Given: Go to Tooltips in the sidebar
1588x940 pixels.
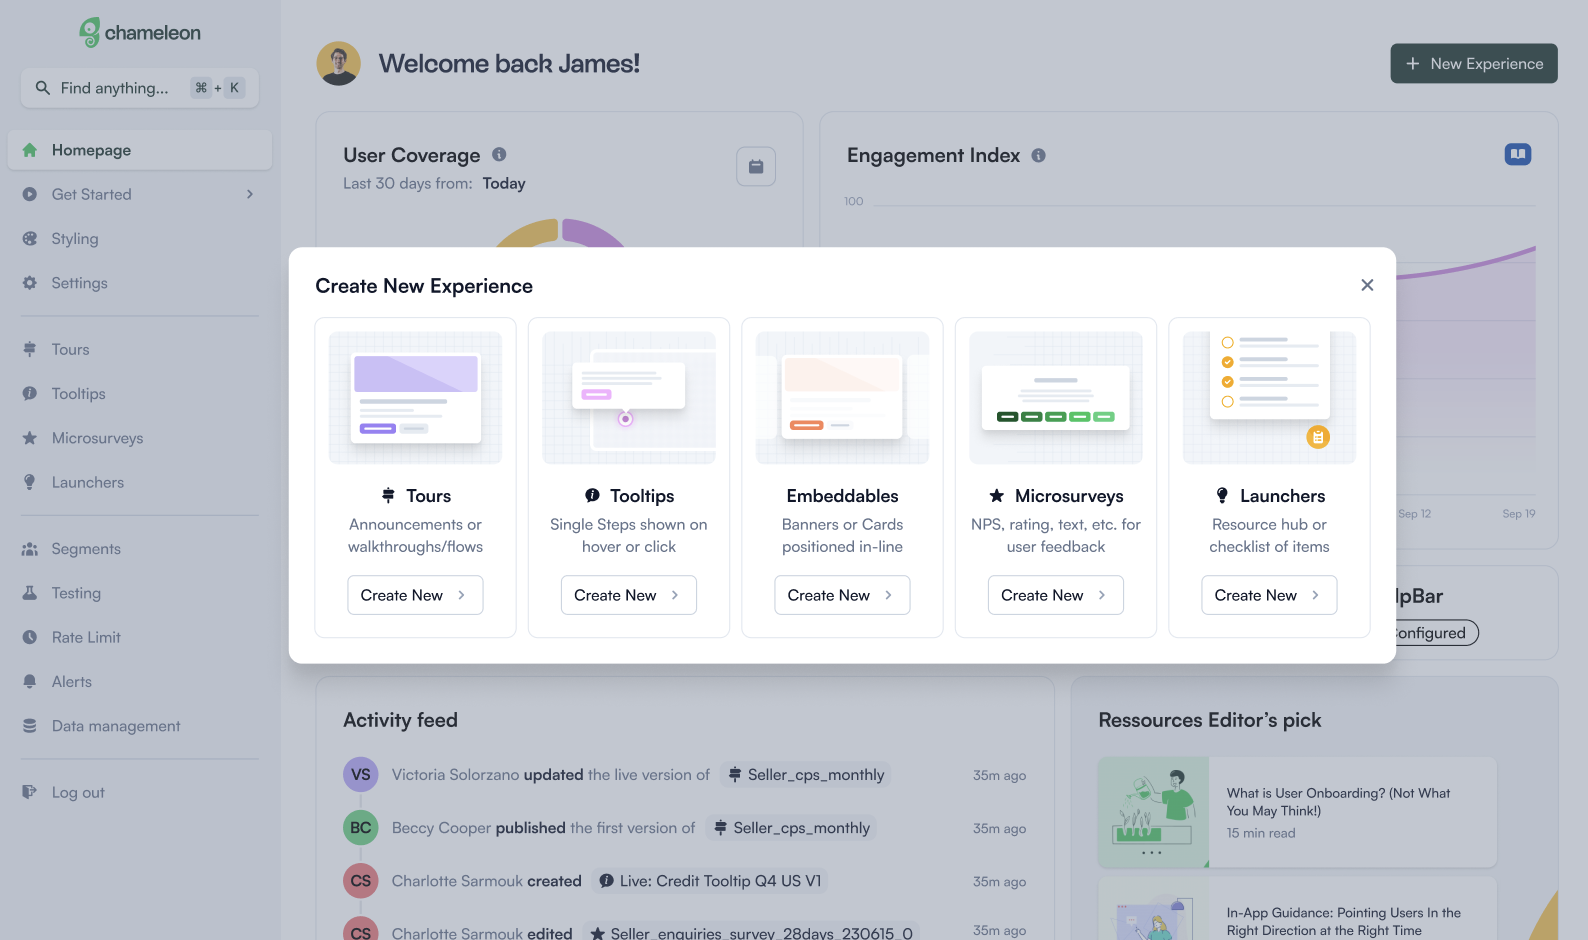Looking at the screenshot, I should click(x=78, y=394).
